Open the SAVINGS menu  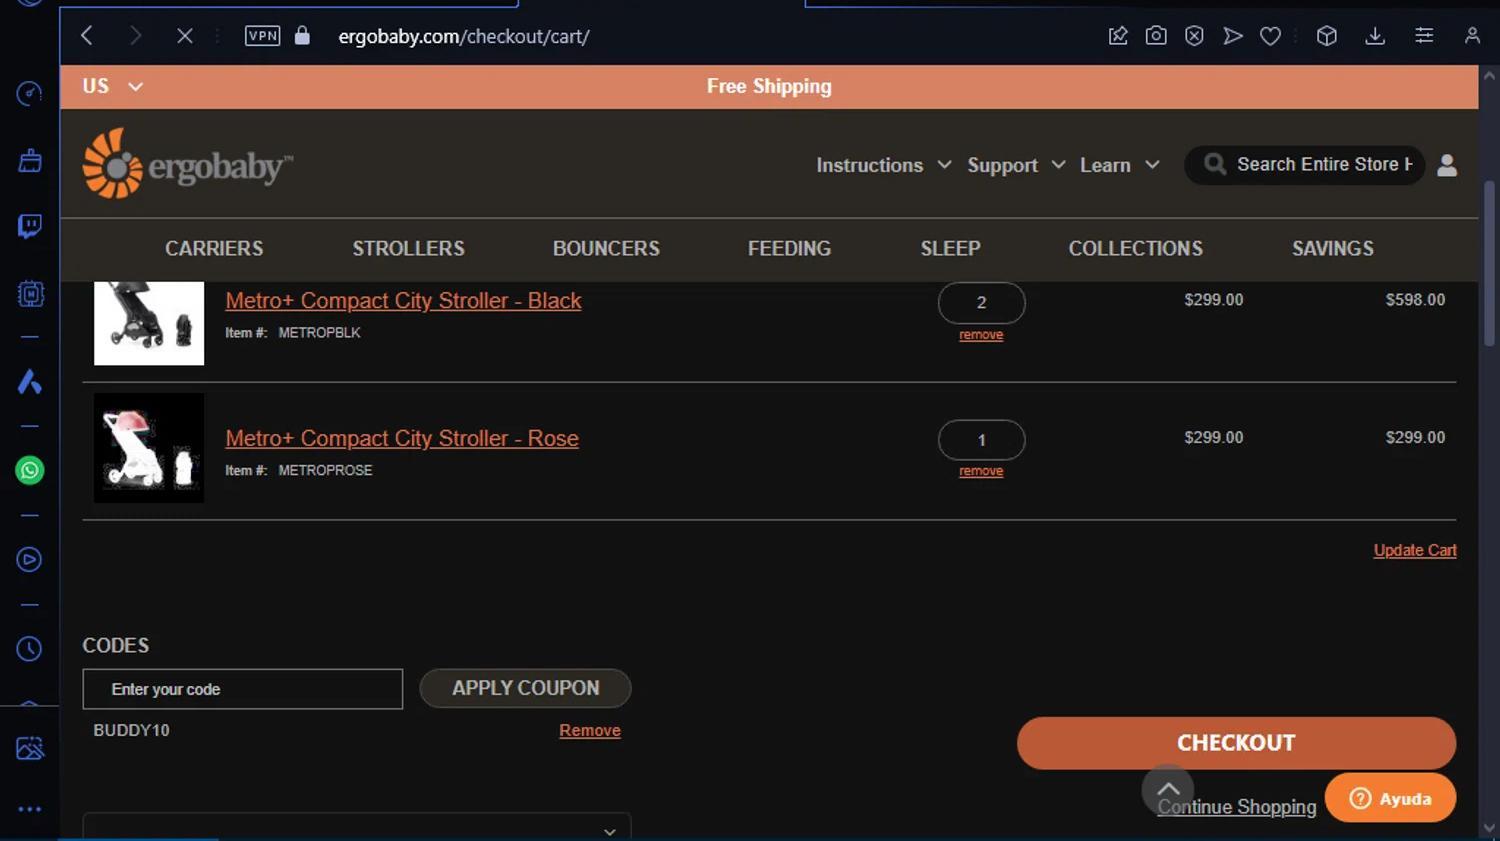[1332, 248]
